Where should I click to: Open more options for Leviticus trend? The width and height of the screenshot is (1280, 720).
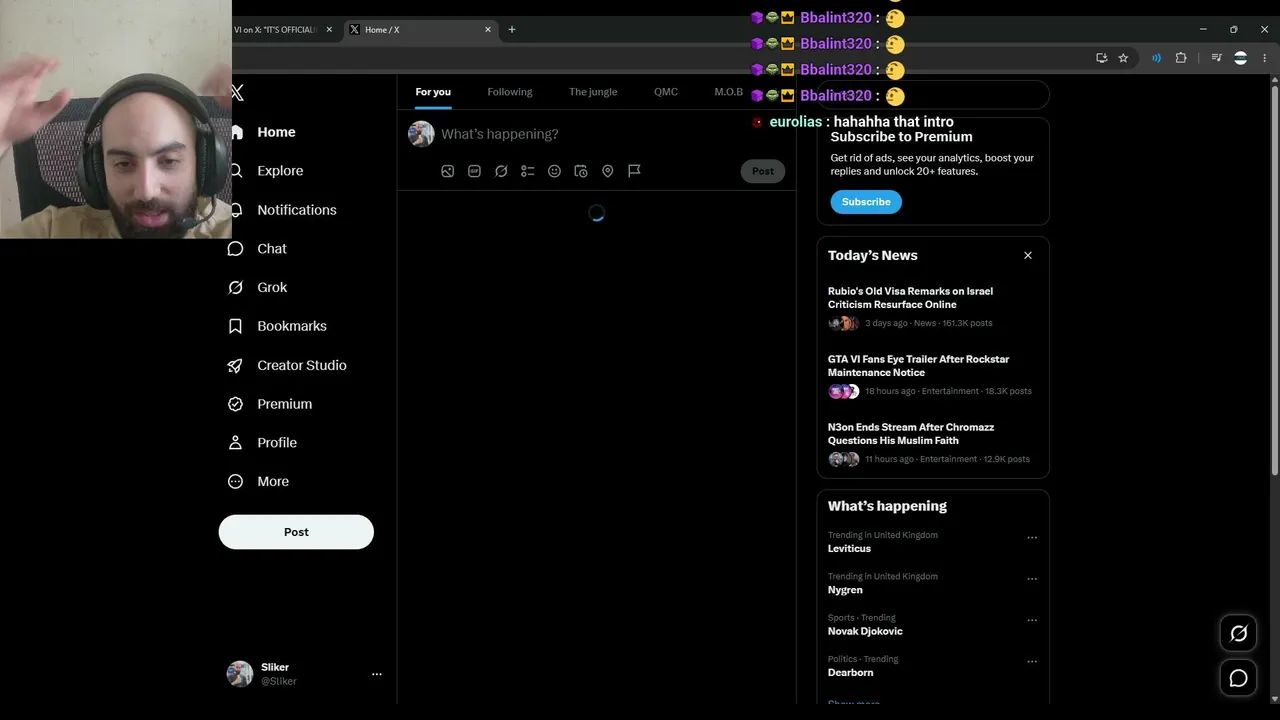point(1032,538)
